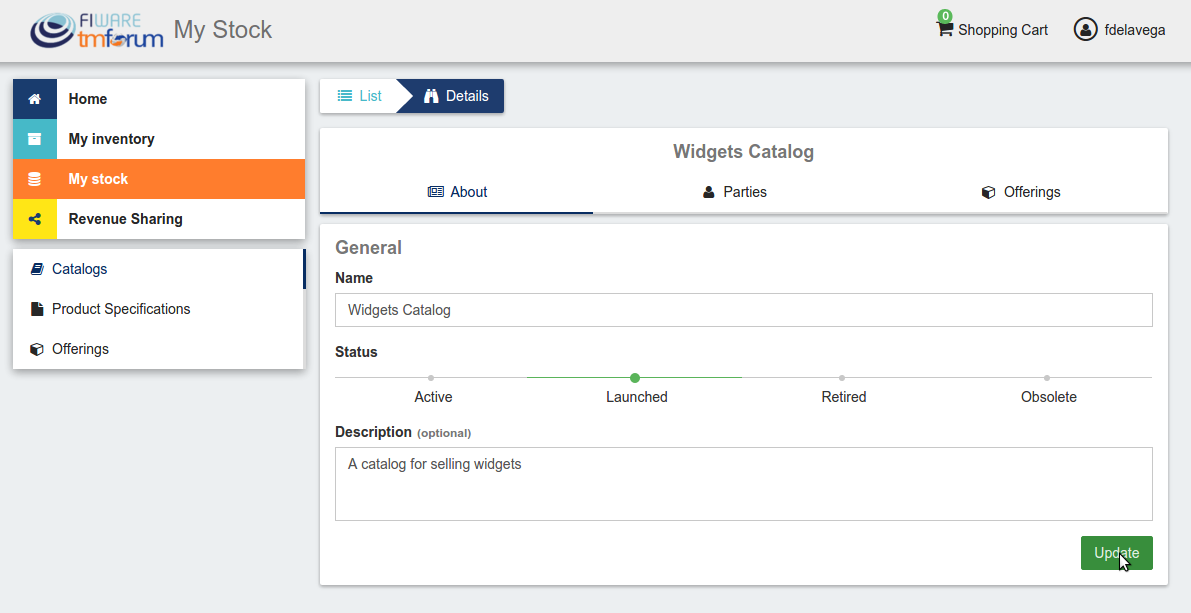
Task: Click the fdelavega user avatar icon
Action: [1085, 30]
